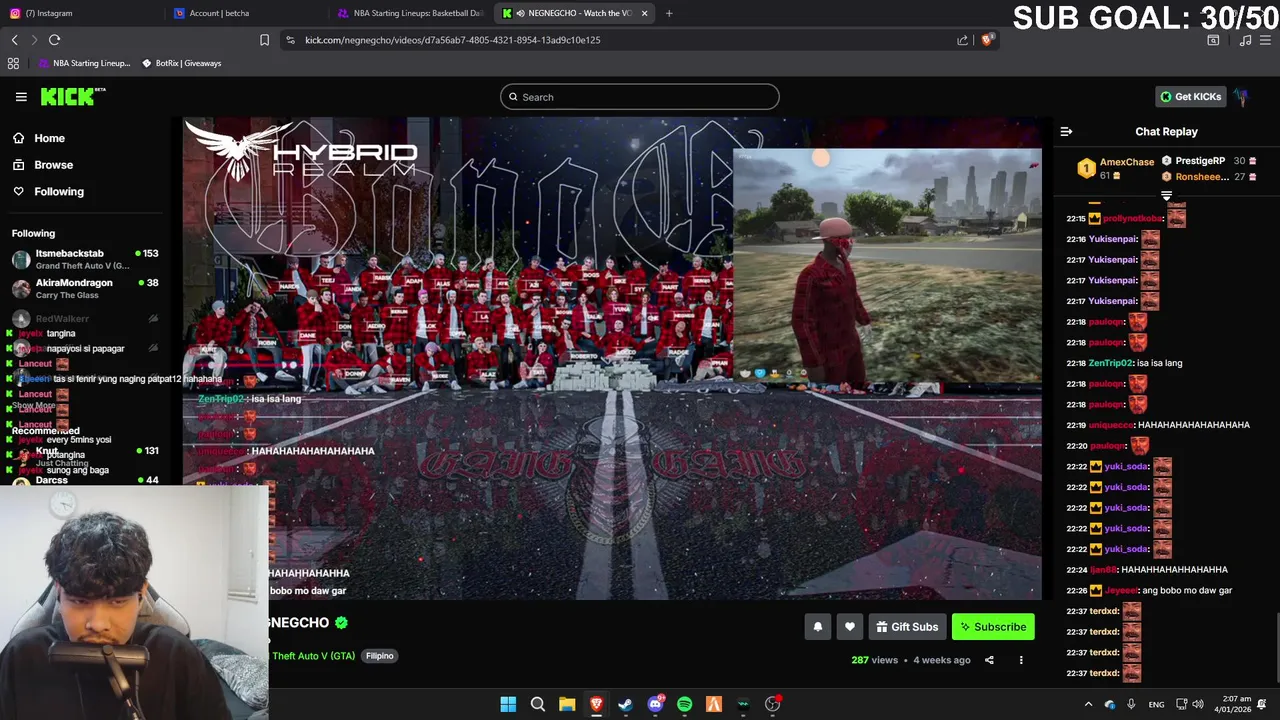
Task: Open the browser media control music icon
Action: coord(1245,40)
